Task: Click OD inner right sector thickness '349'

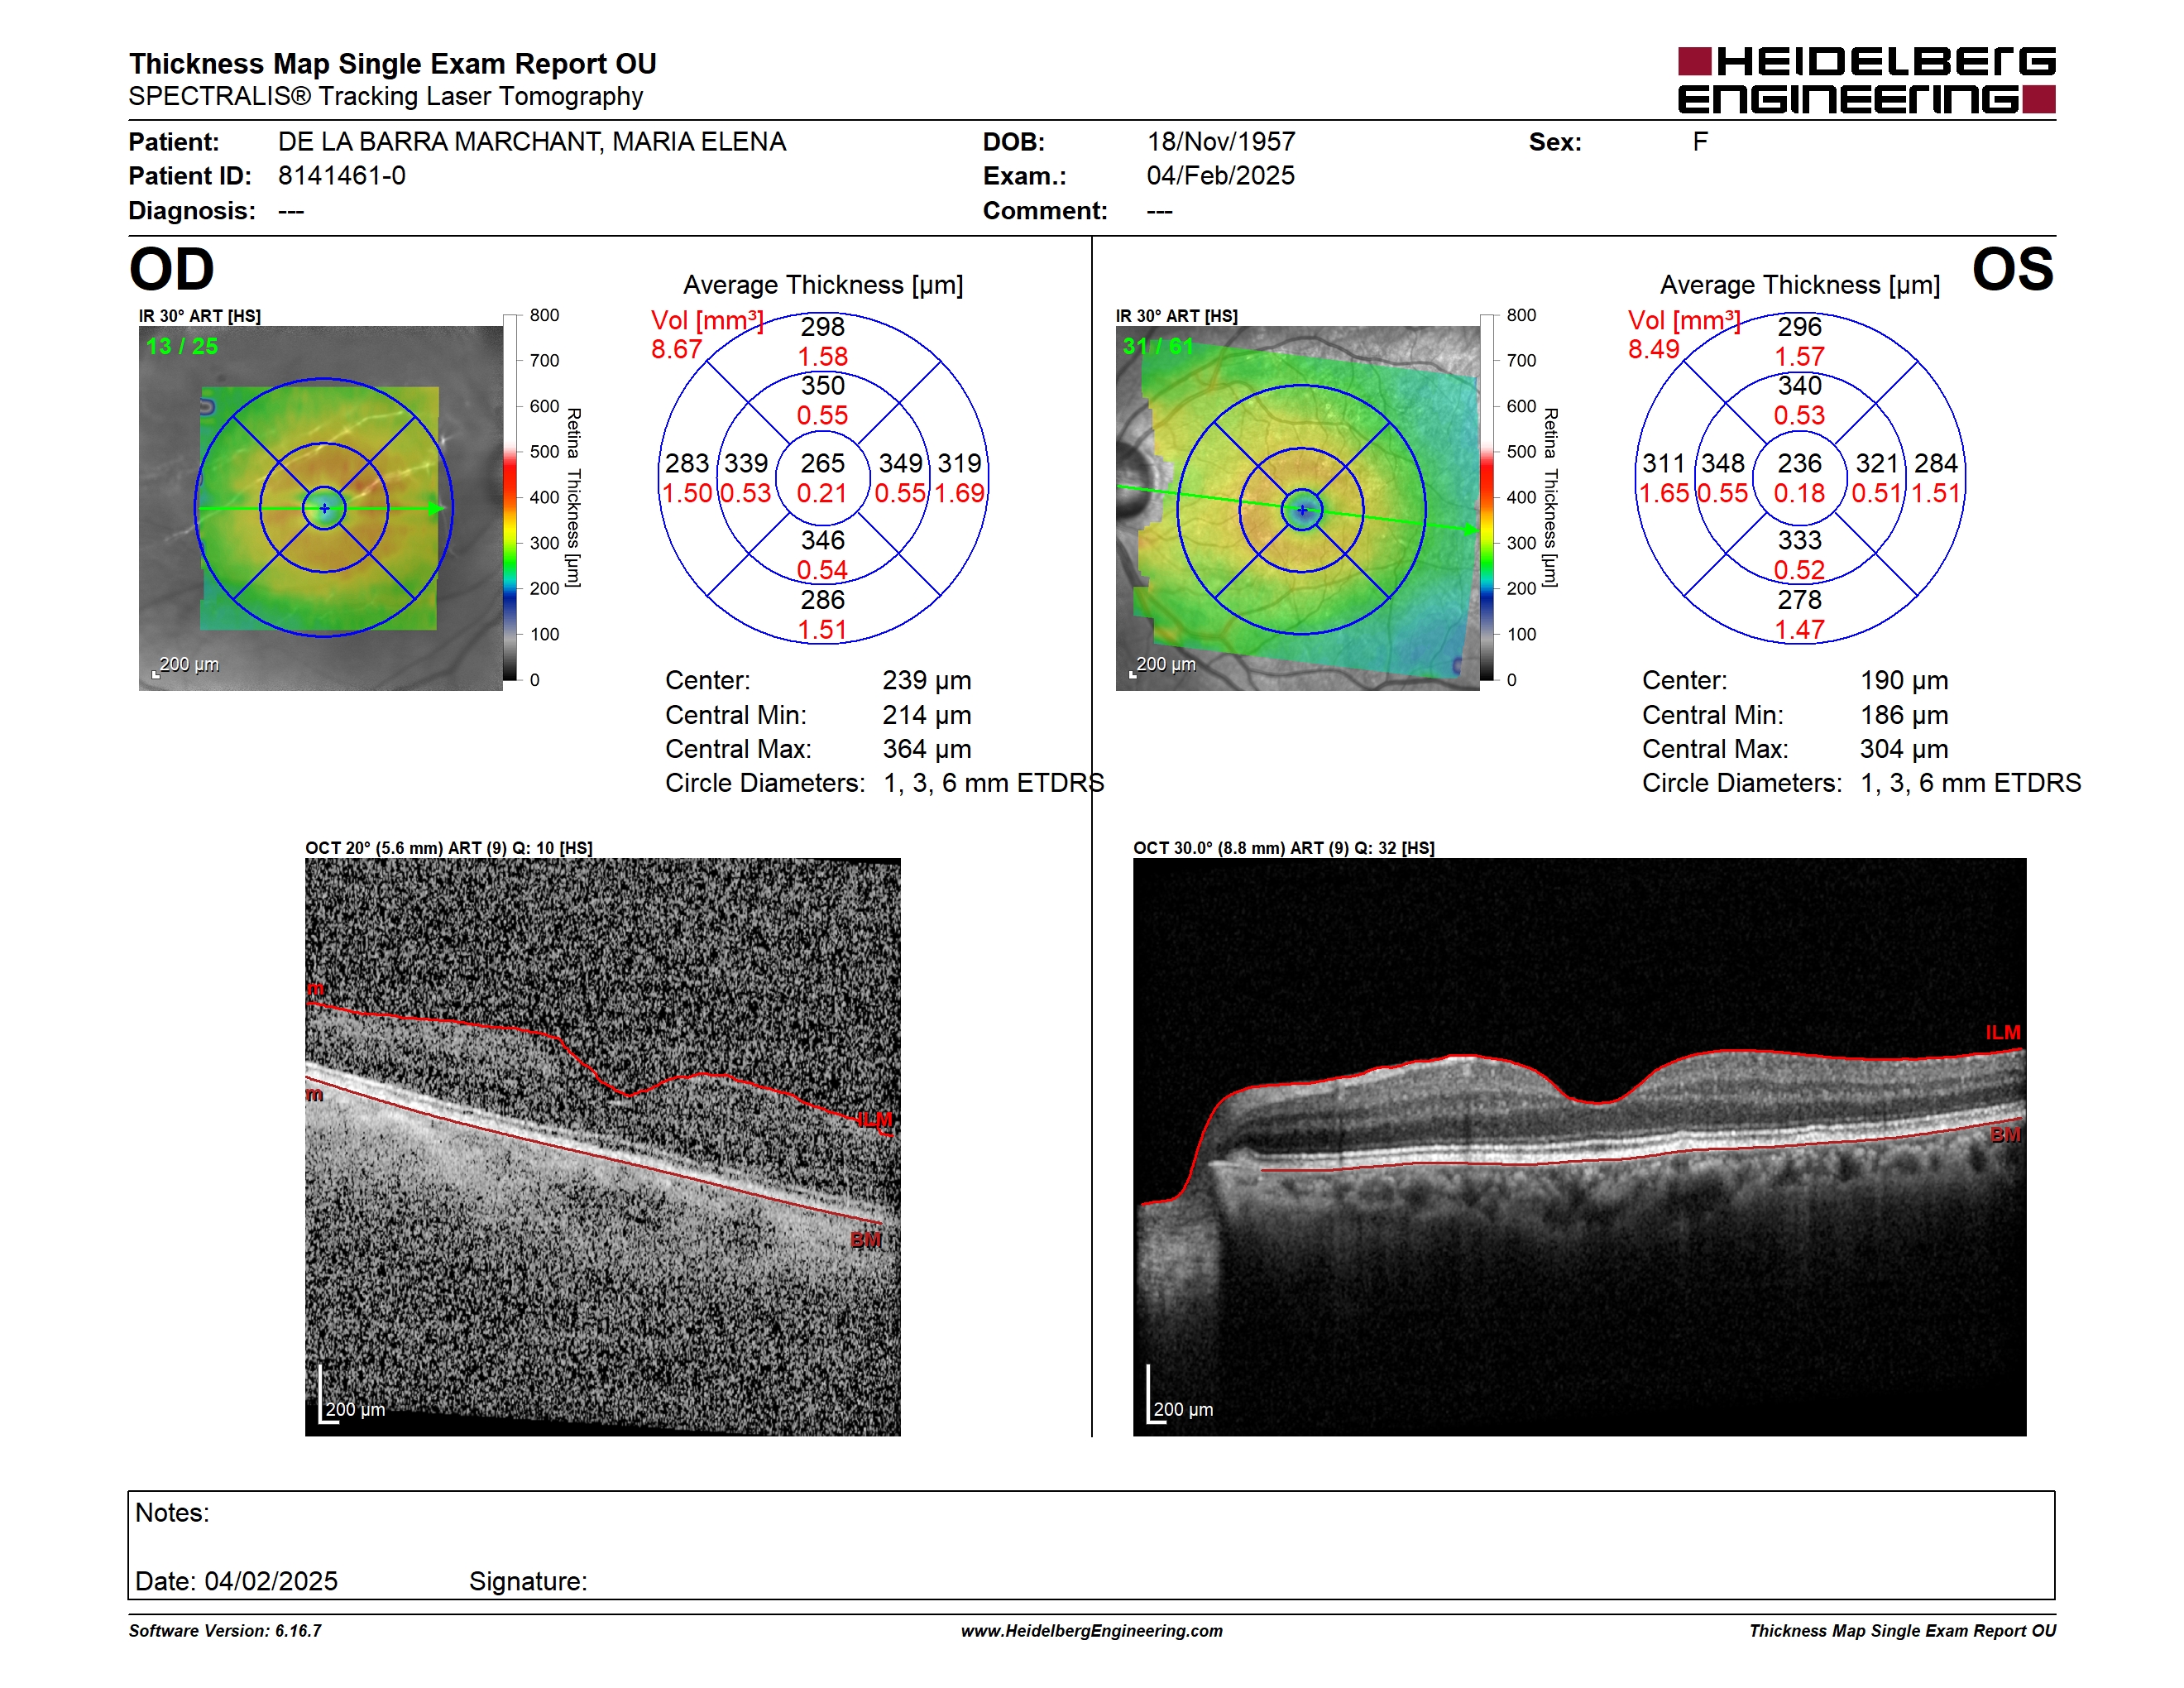Action: tap(900, 464)
